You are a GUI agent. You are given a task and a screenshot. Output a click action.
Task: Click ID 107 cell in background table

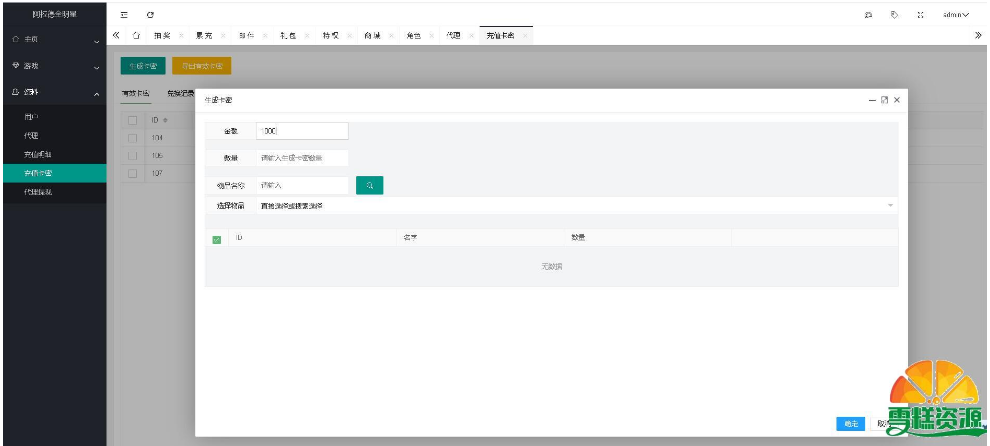157,172
